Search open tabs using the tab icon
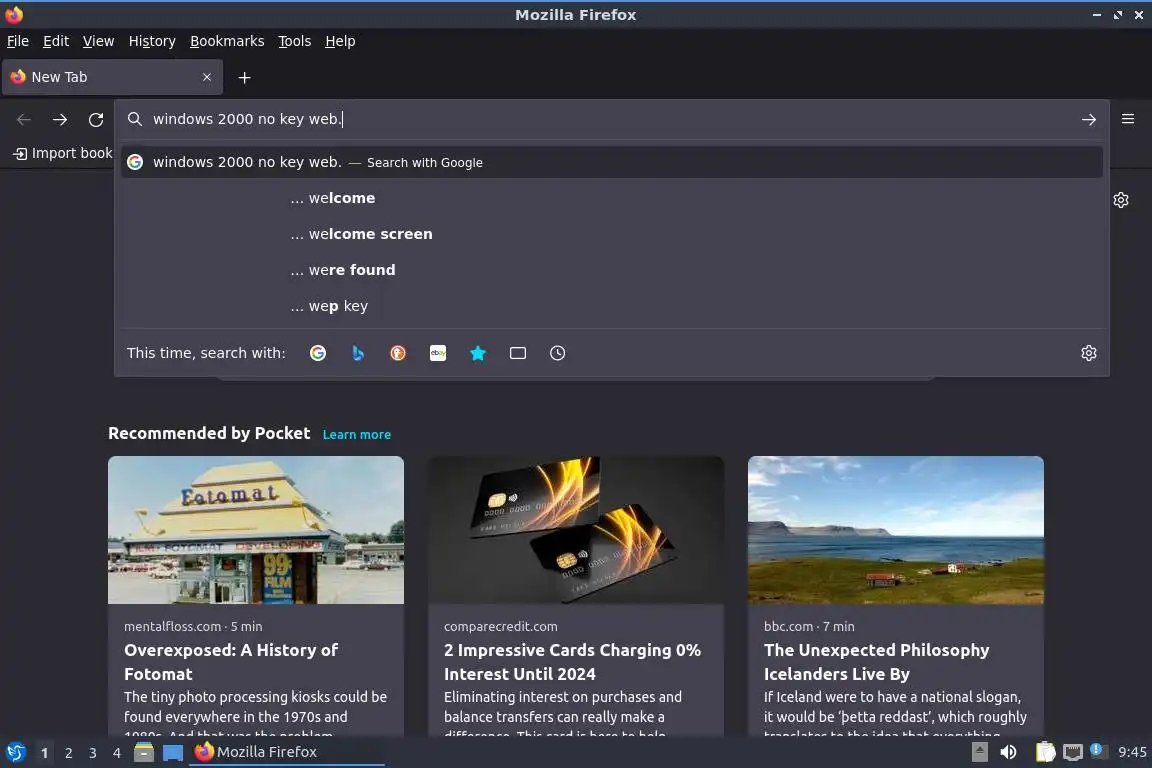This screenshot has width=1152, height=768. [518, 353]
